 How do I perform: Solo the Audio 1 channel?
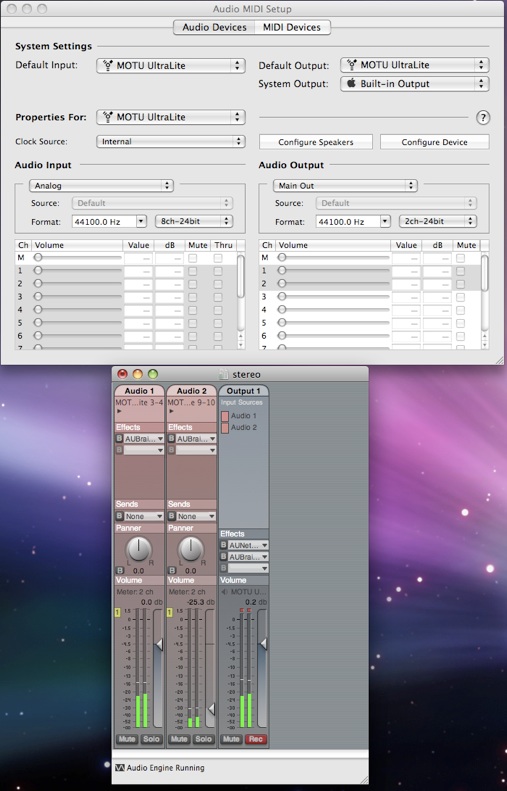pyautogui.click(x=151, y=739)
